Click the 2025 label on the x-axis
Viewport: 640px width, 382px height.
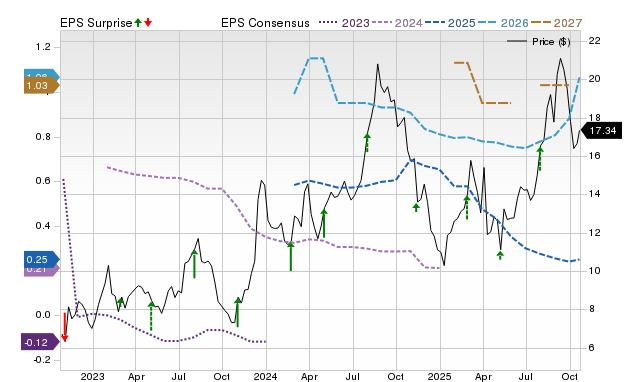tap(439, 376)
